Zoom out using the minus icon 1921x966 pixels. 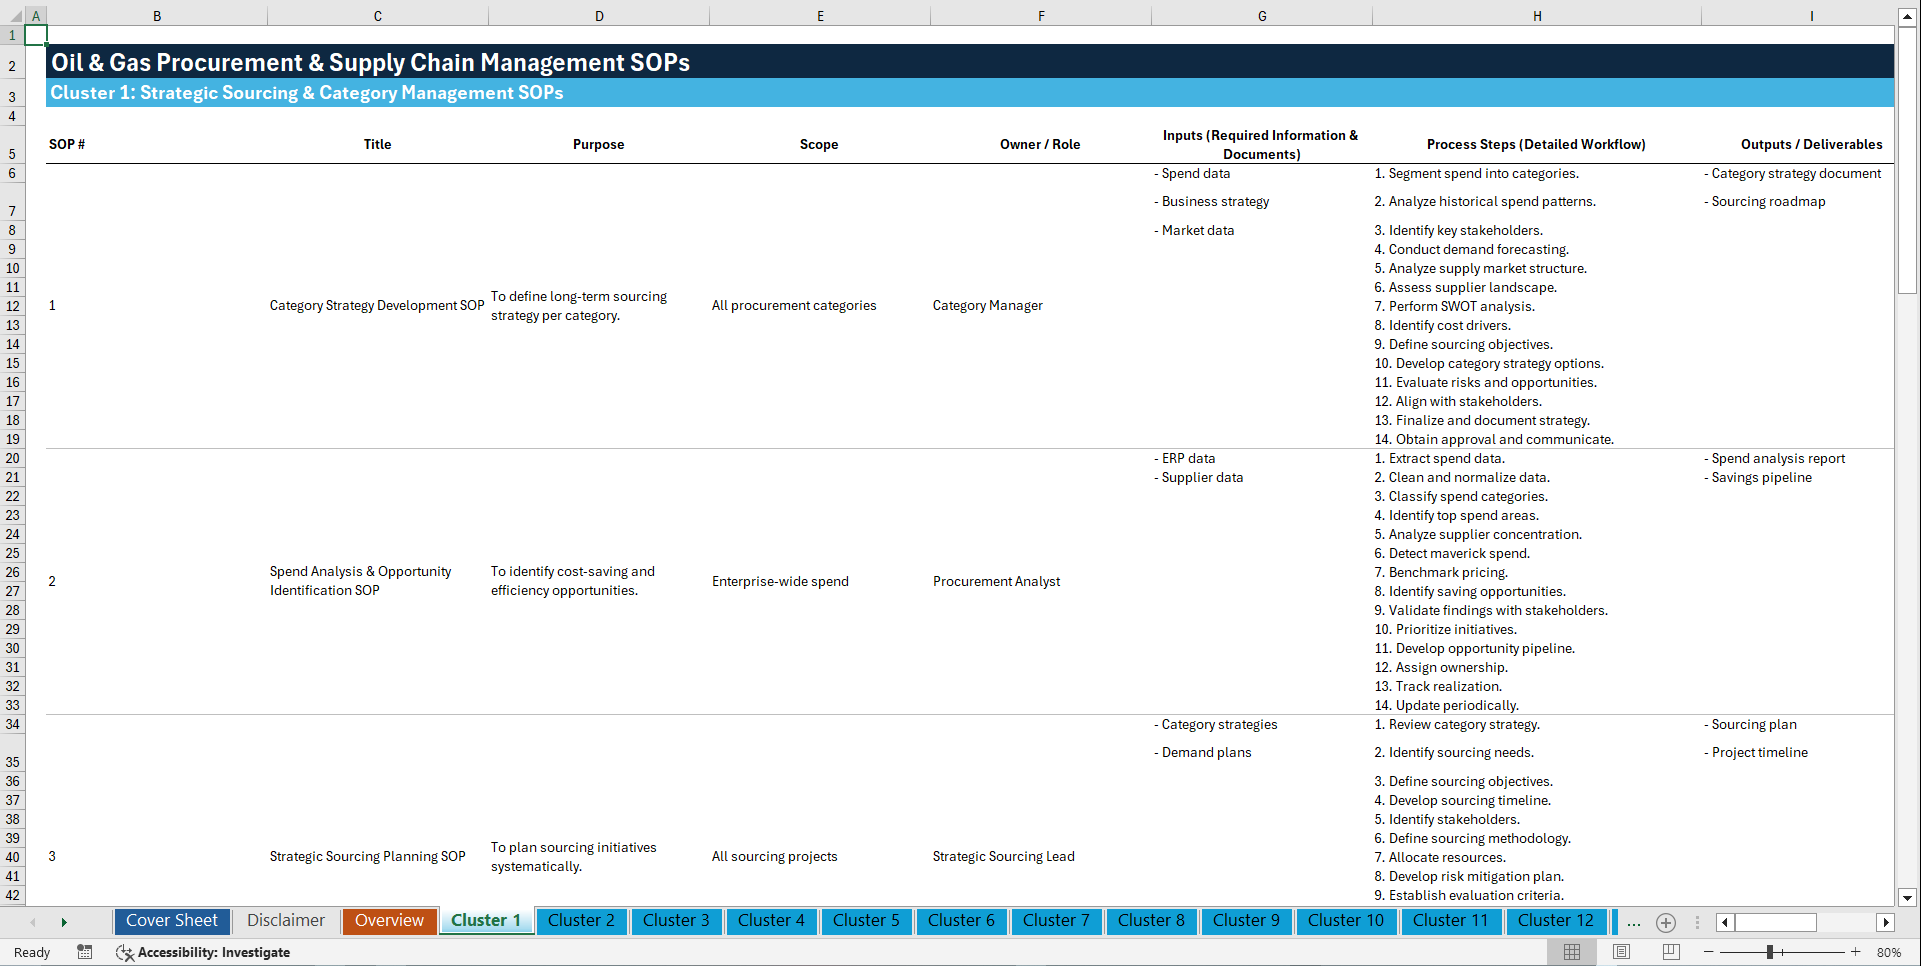click(x=1709, y=952)
